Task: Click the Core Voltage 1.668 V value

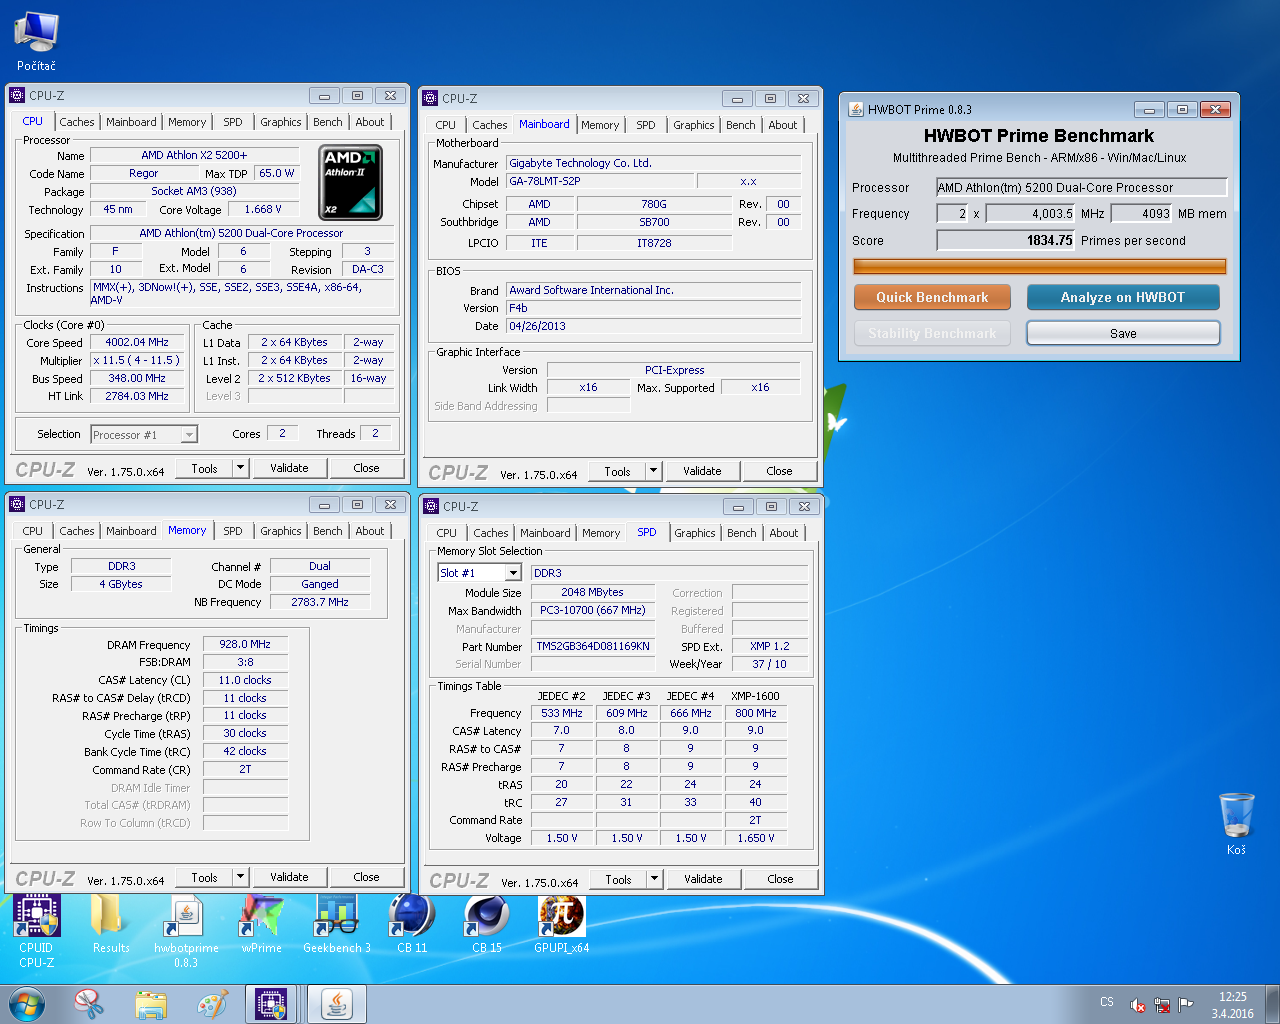Action: pyautogui.click(x=263, y=209)
